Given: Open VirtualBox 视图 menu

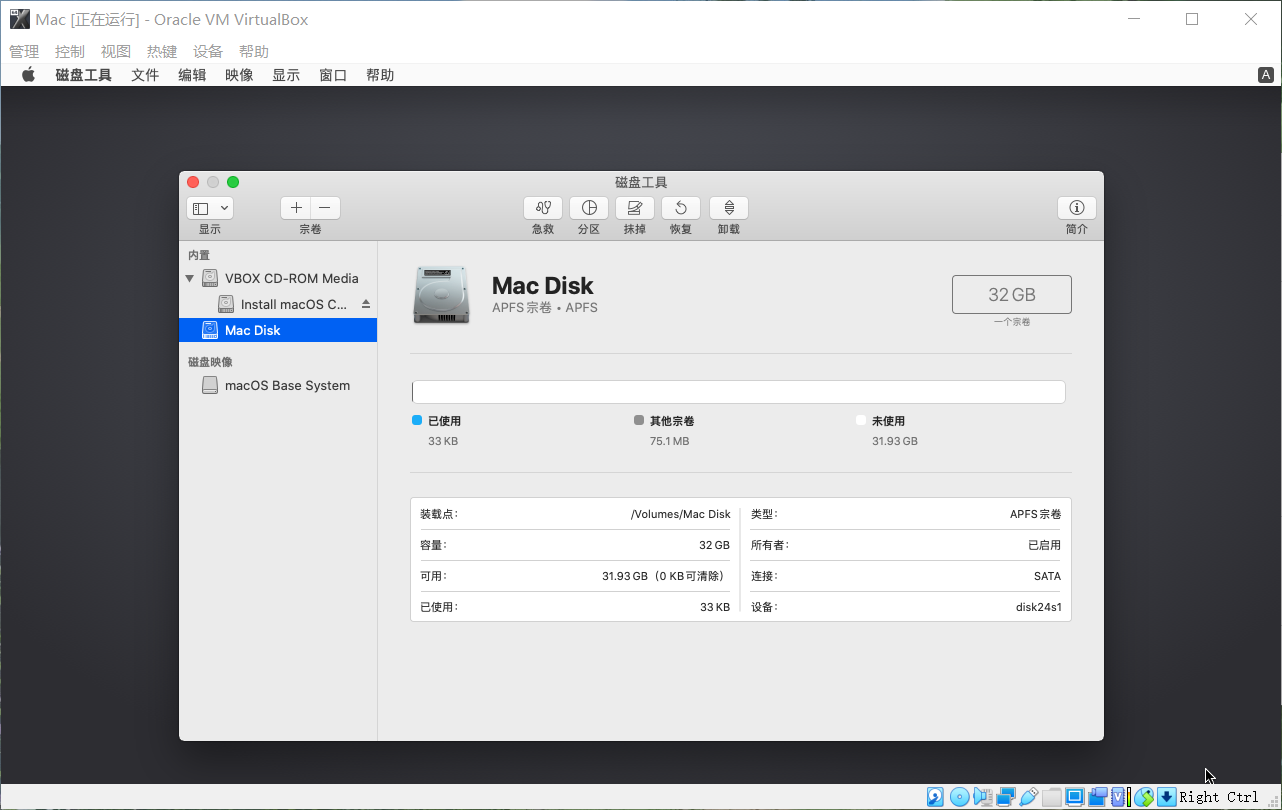Looking at the screenshot, I should (x=116, y=51).
